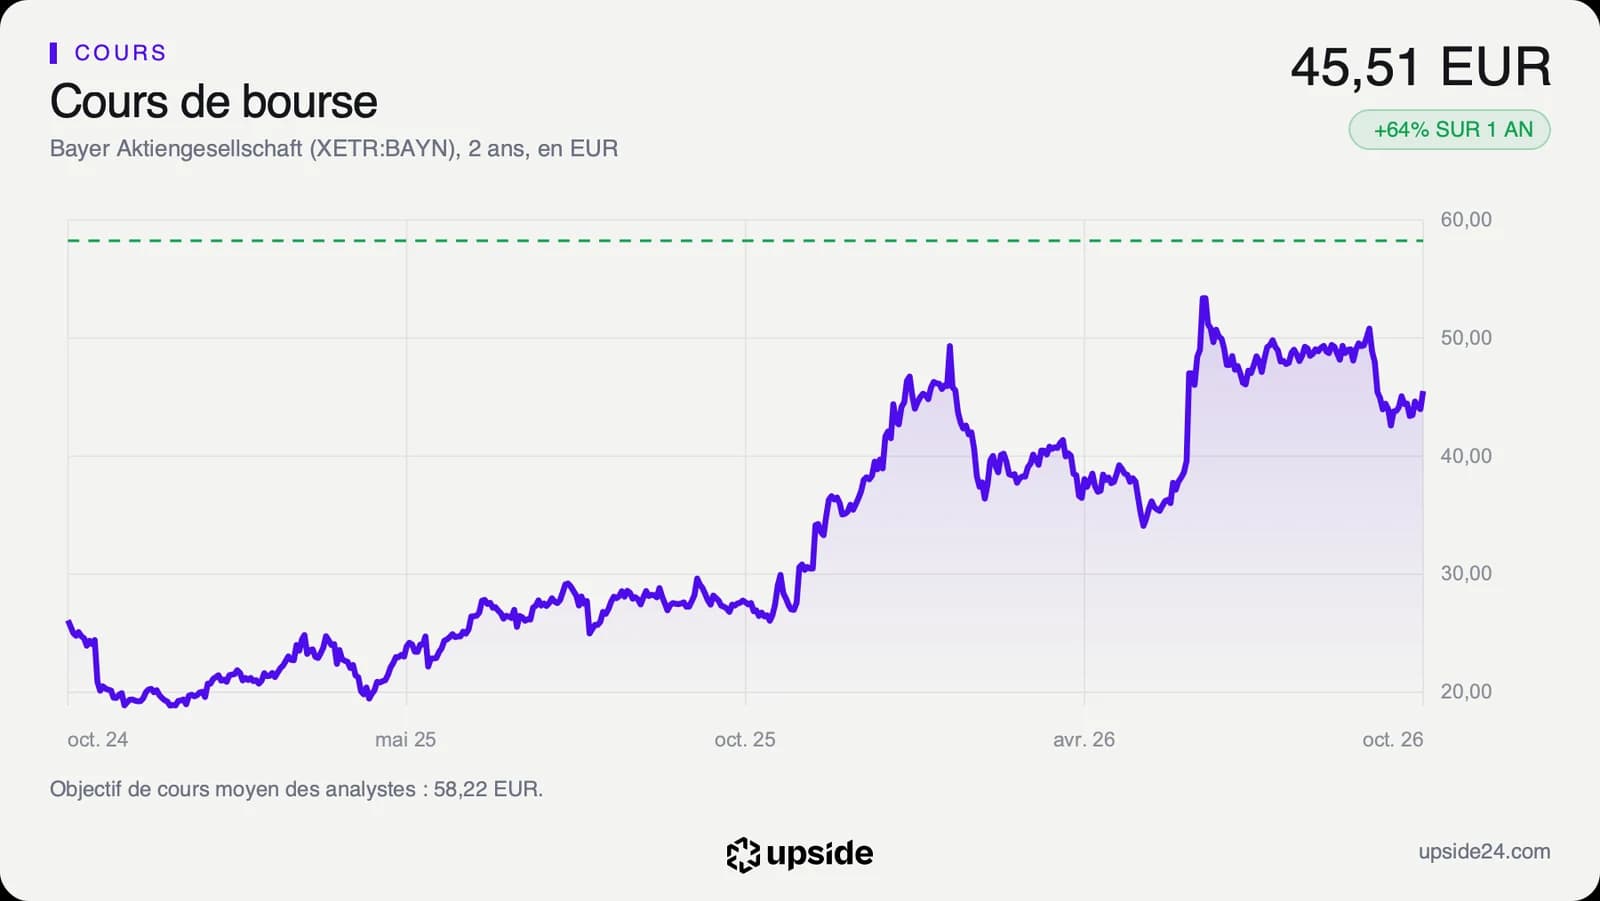
Task: Click the oct. 26 axis label
Action: (x=1393, y=740)
